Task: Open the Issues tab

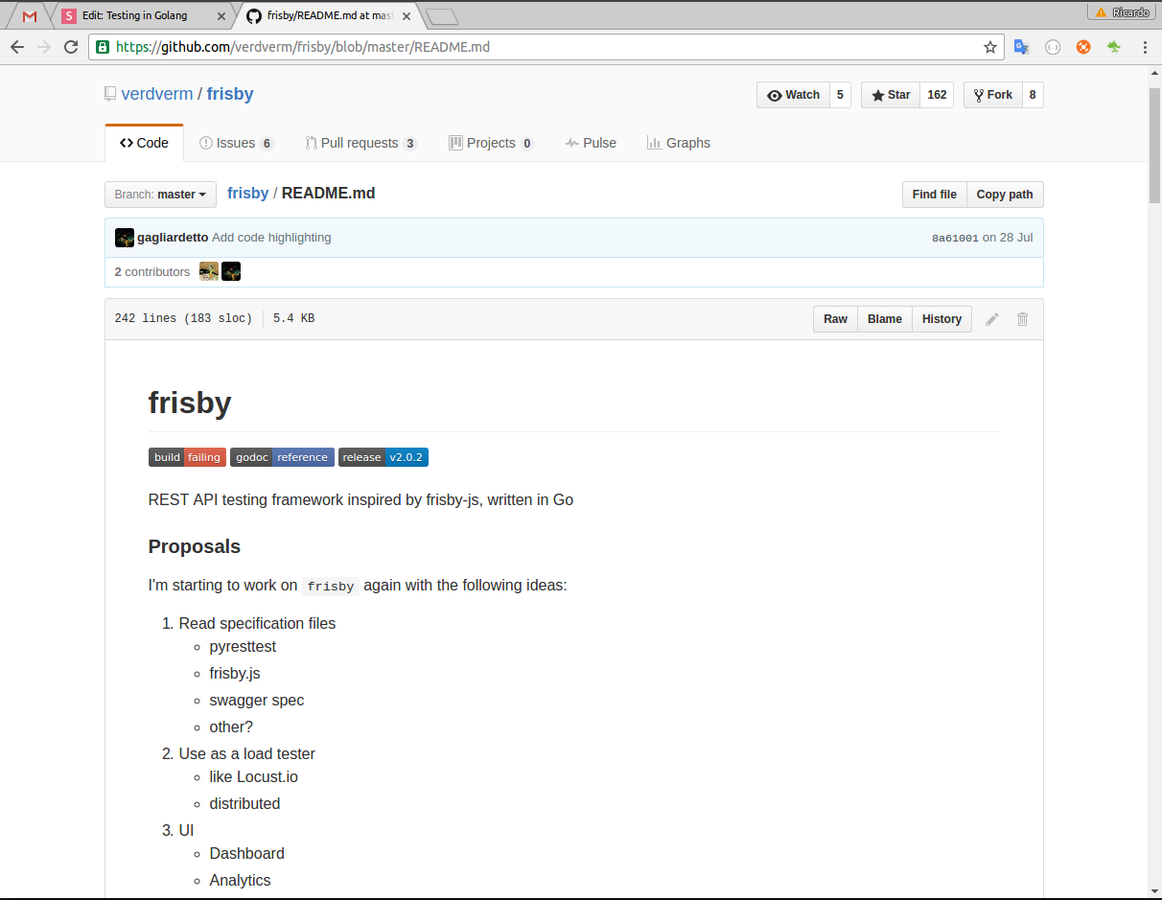Action: [x=236, y=143]
